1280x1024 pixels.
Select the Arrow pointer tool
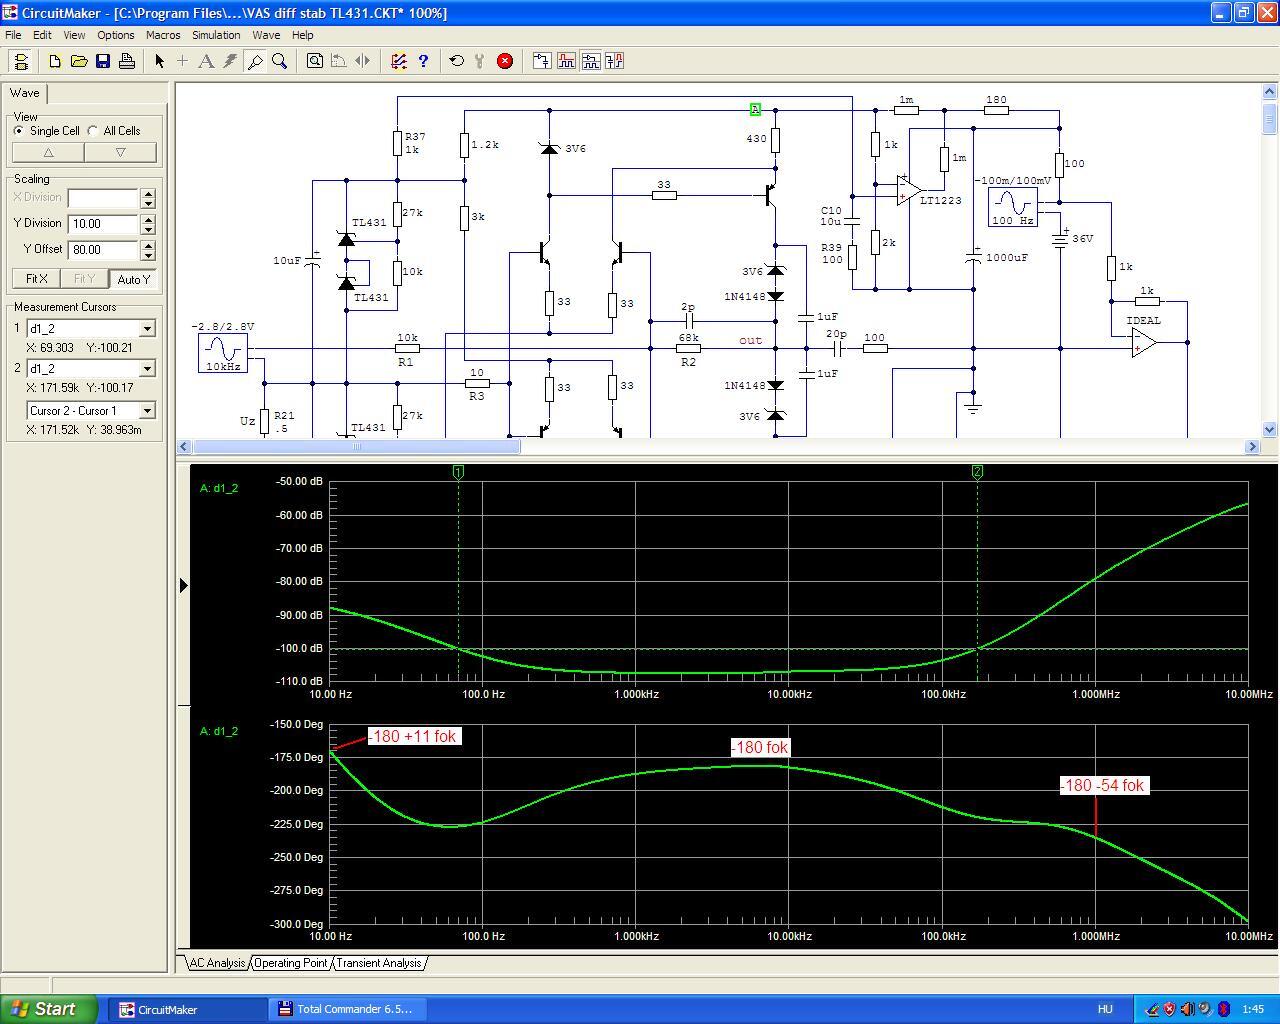pos(159,61)
